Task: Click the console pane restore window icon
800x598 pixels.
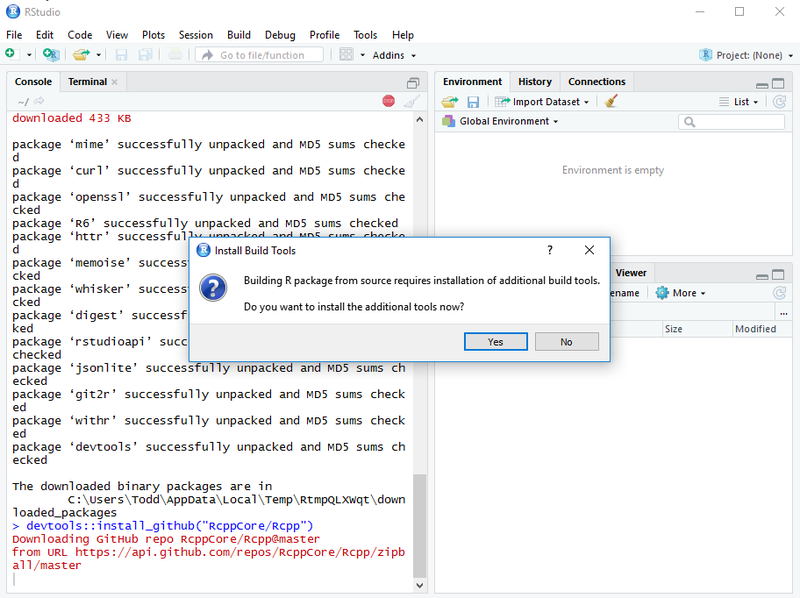Action: tap(413, 83)
